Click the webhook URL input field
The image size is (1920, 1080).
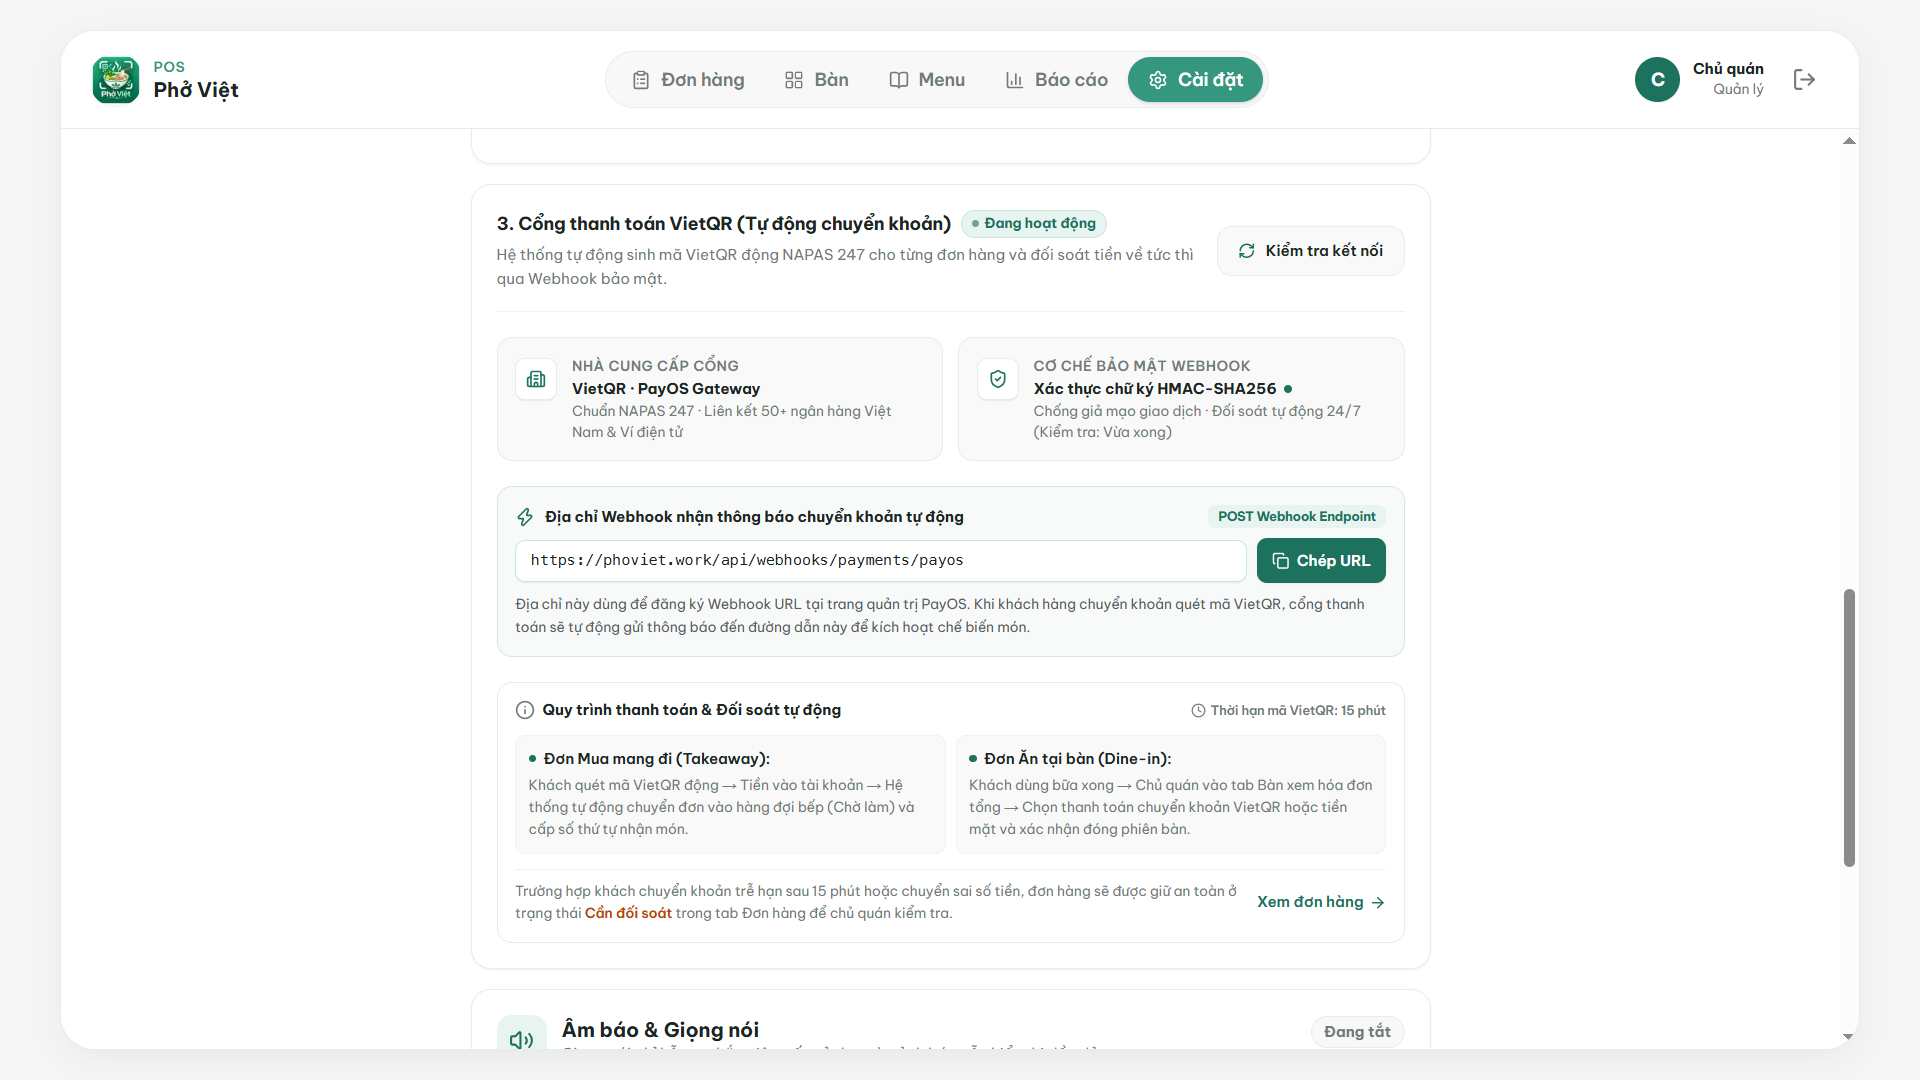880,561
